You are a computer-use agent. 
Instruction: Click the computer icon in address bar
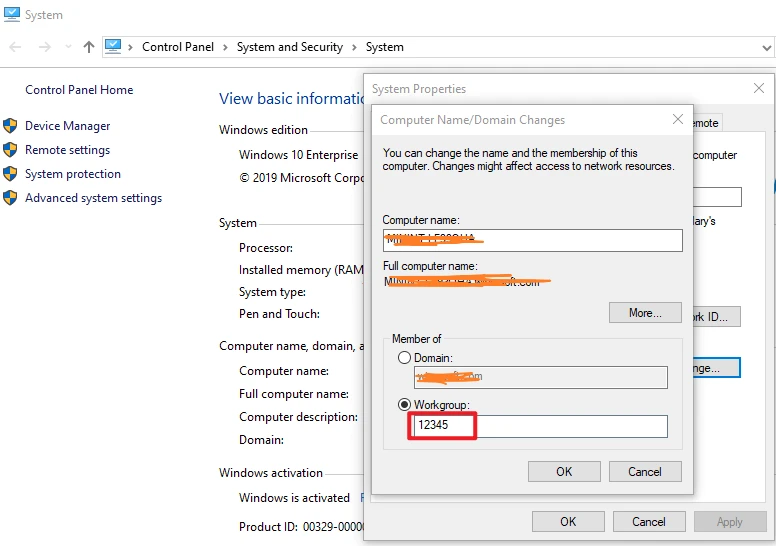click(113, 47)
